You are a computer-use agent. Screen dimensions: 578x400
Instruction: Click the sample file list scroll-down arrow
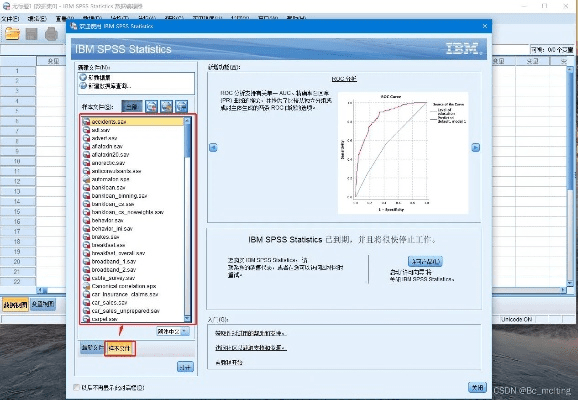click(x=187, y=319)
